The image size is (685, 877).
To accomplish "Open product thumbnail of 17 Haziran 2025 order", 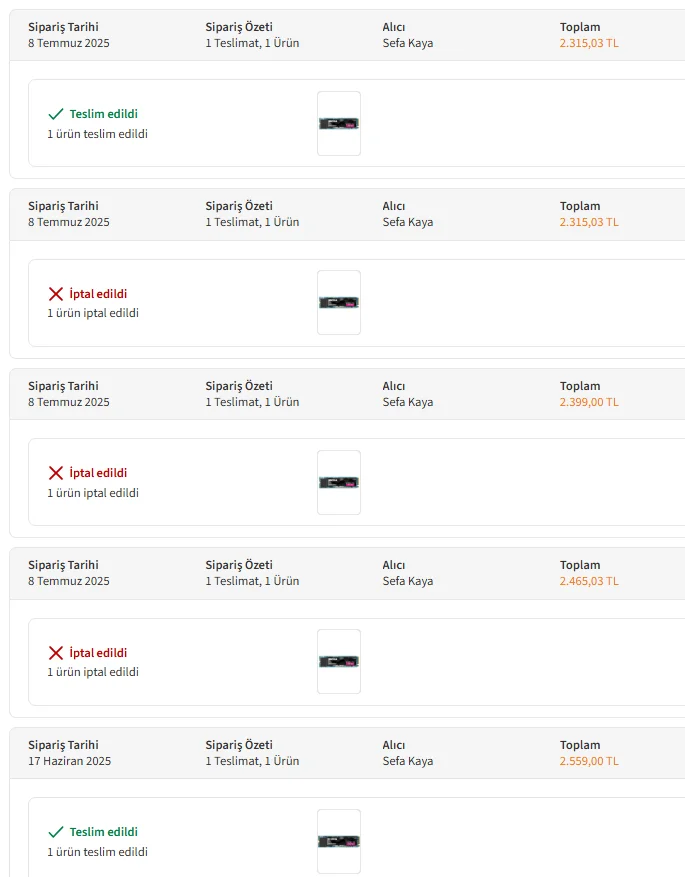I will pos(339,841).
